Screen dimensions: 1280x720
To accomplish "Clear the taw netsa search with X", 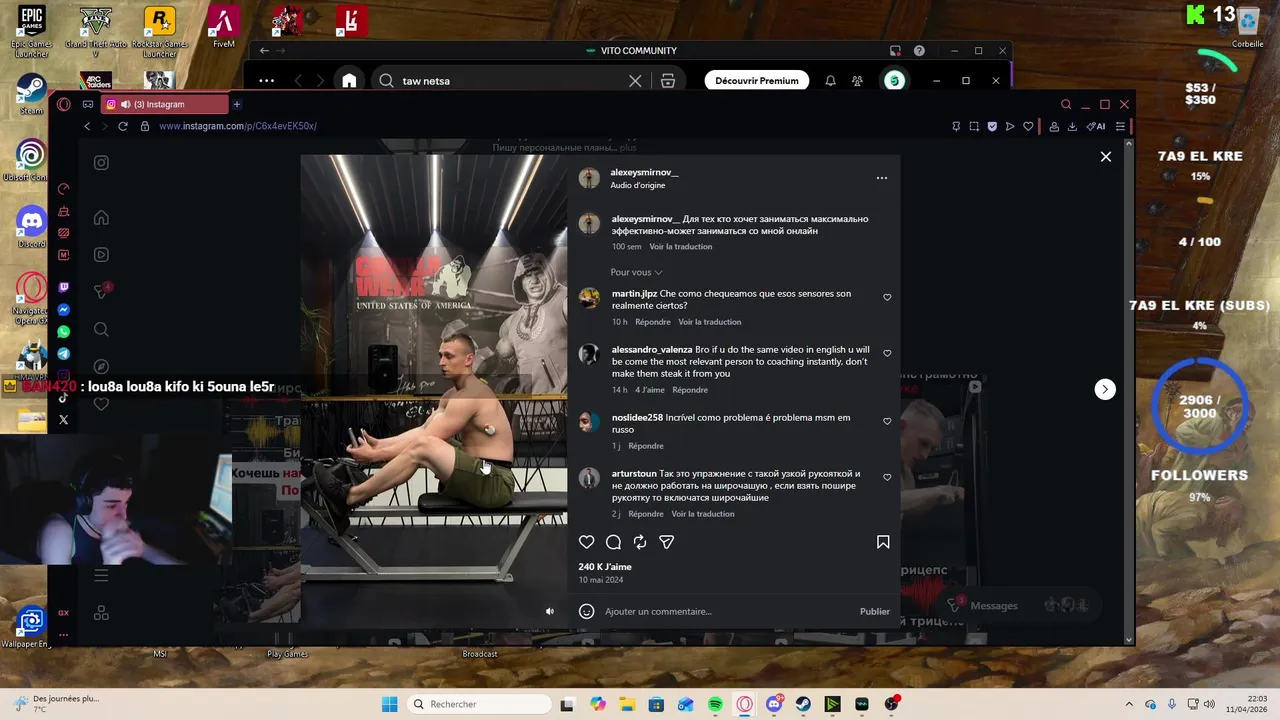I will point(635,81).
